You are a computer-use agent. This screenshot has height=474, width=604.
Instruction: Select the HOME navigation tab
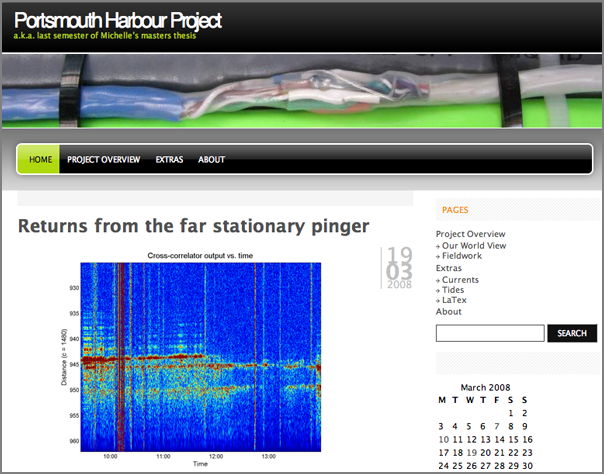coord(40,160)
